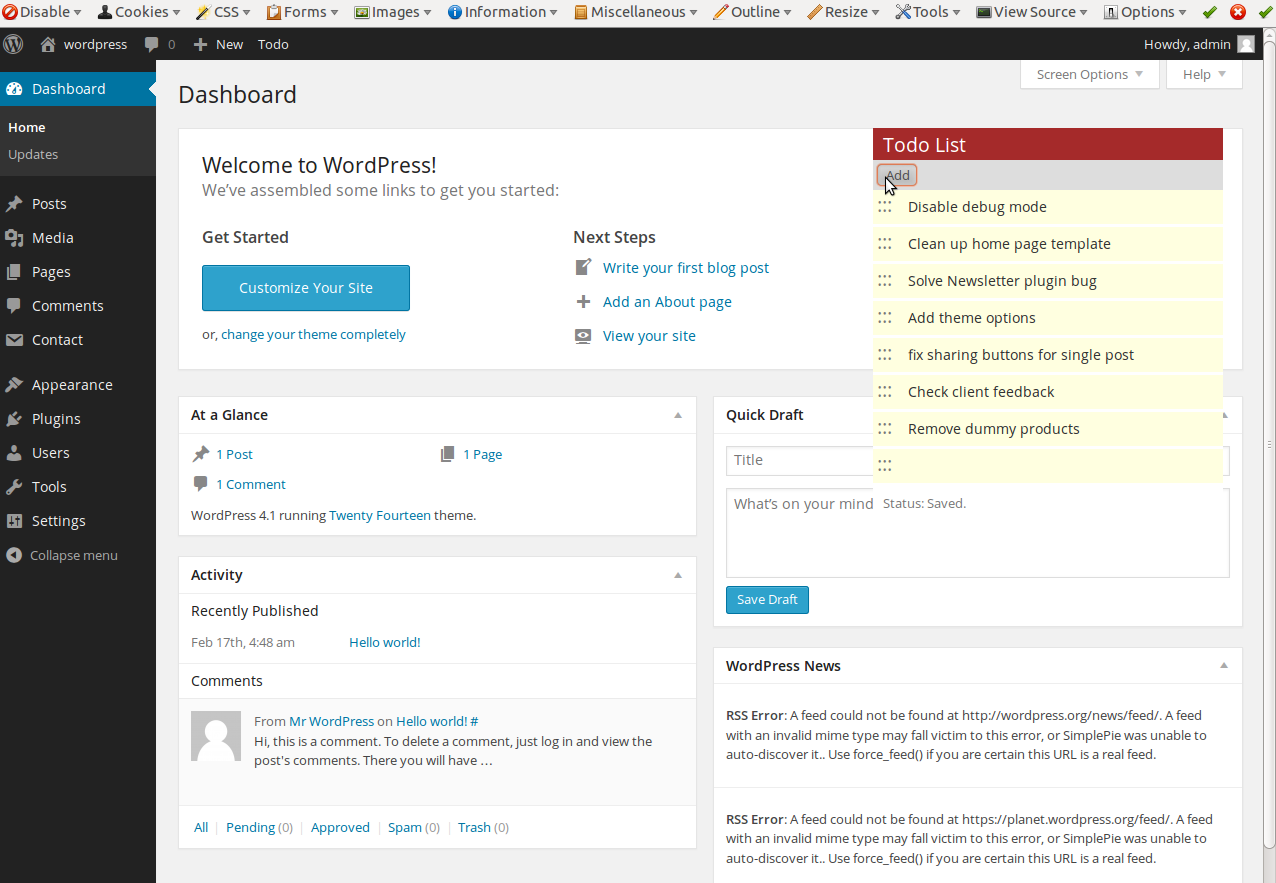Click the Collapse menu arrow icon
The height and width of the screenshot is (883, 1276).
pos(14,555)
